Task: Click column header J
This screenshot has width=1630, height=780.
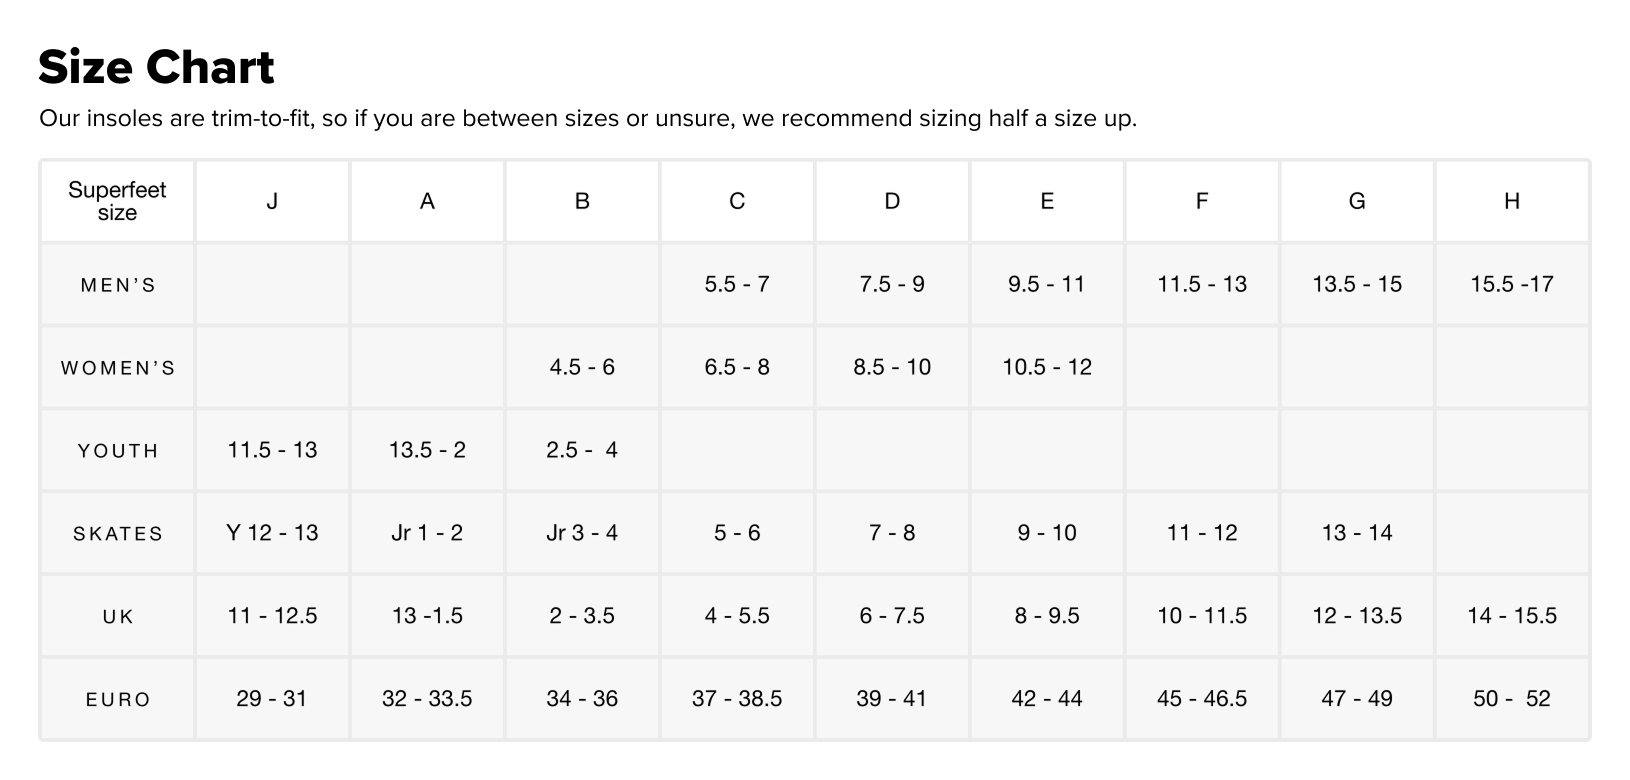Action: (x=272, y=201)
